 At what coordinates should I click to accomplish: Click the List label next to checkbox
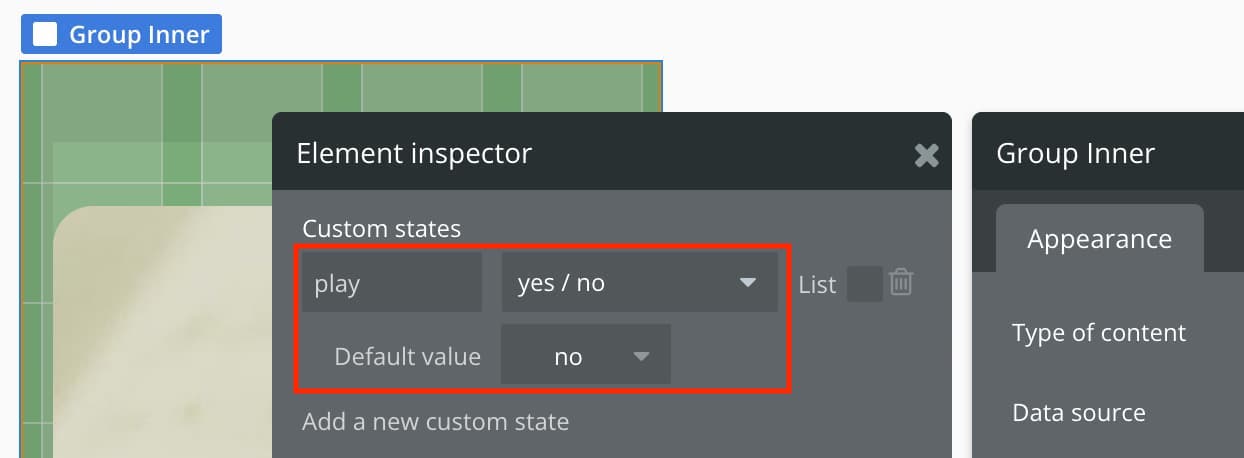tap(816, 284)
